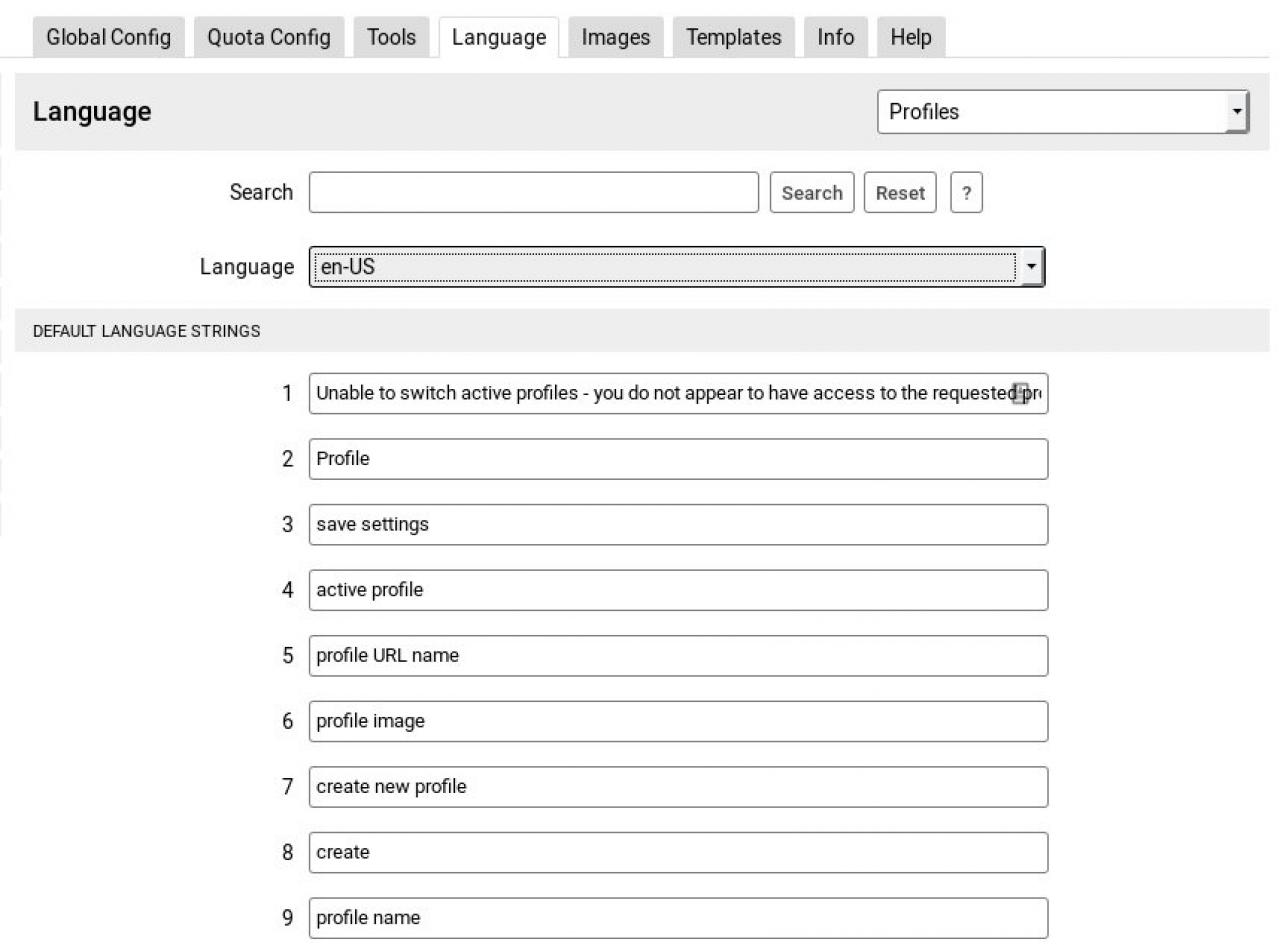
Task: Click the "Profile" string field 2
Action: 678,459
